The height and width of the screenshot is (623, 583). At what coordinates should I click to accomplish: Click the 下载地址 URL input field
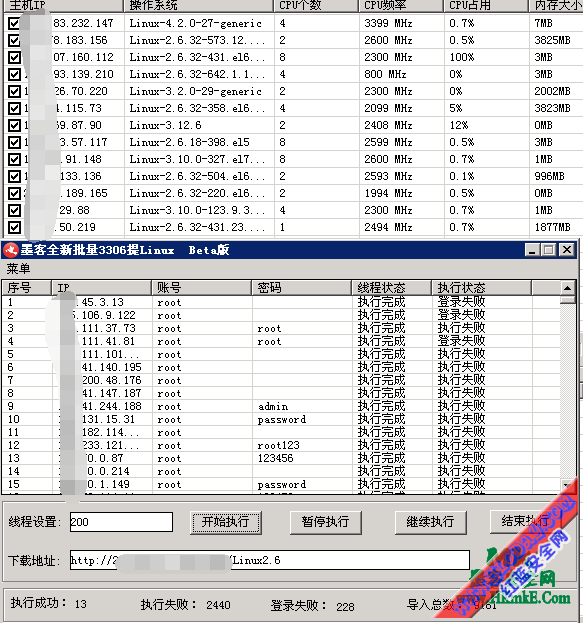(270, 560)
